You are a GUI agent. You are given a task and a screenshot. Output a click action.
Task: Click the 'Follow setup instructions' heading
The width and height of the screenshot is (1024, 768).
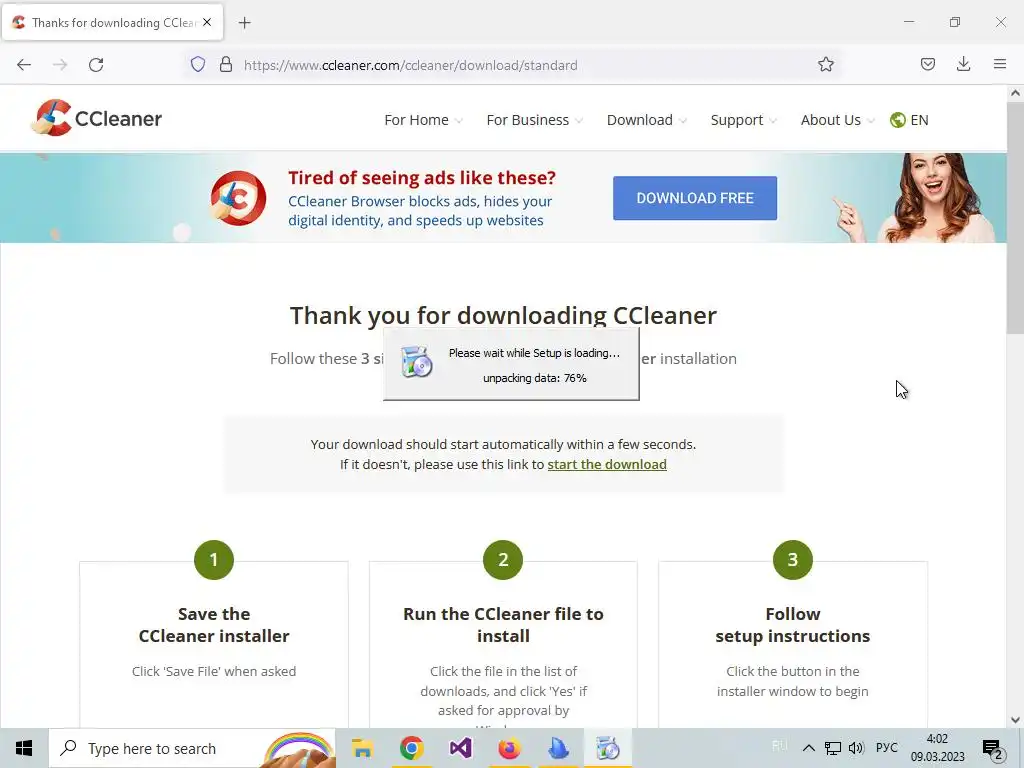click(792, 625)
